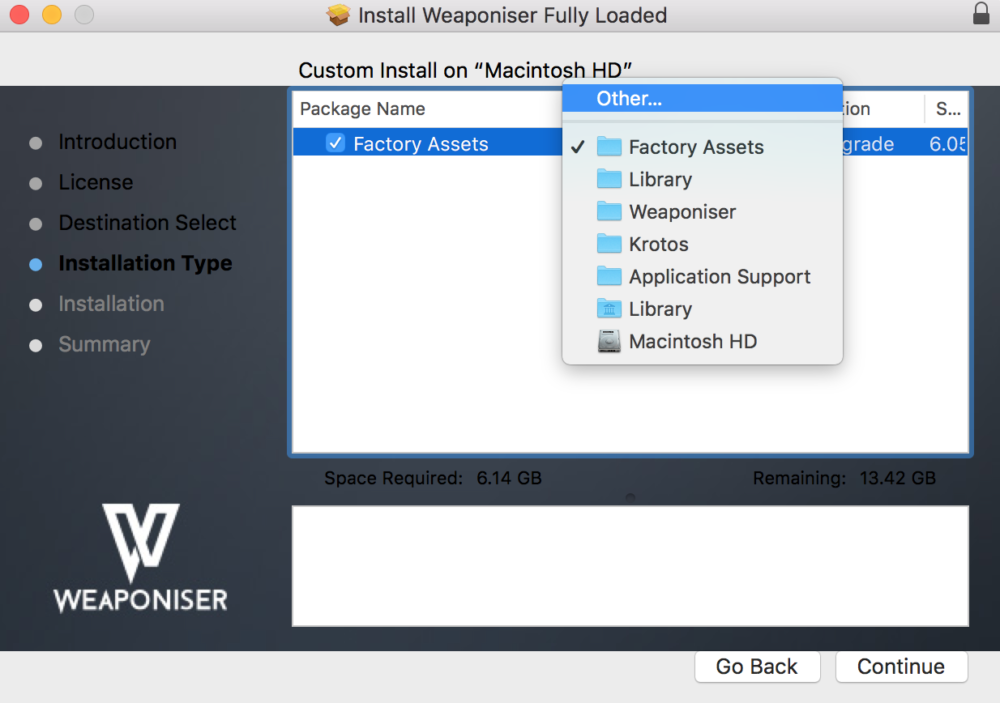Click the Space Required 6.14 GB value

pos(509,478)
